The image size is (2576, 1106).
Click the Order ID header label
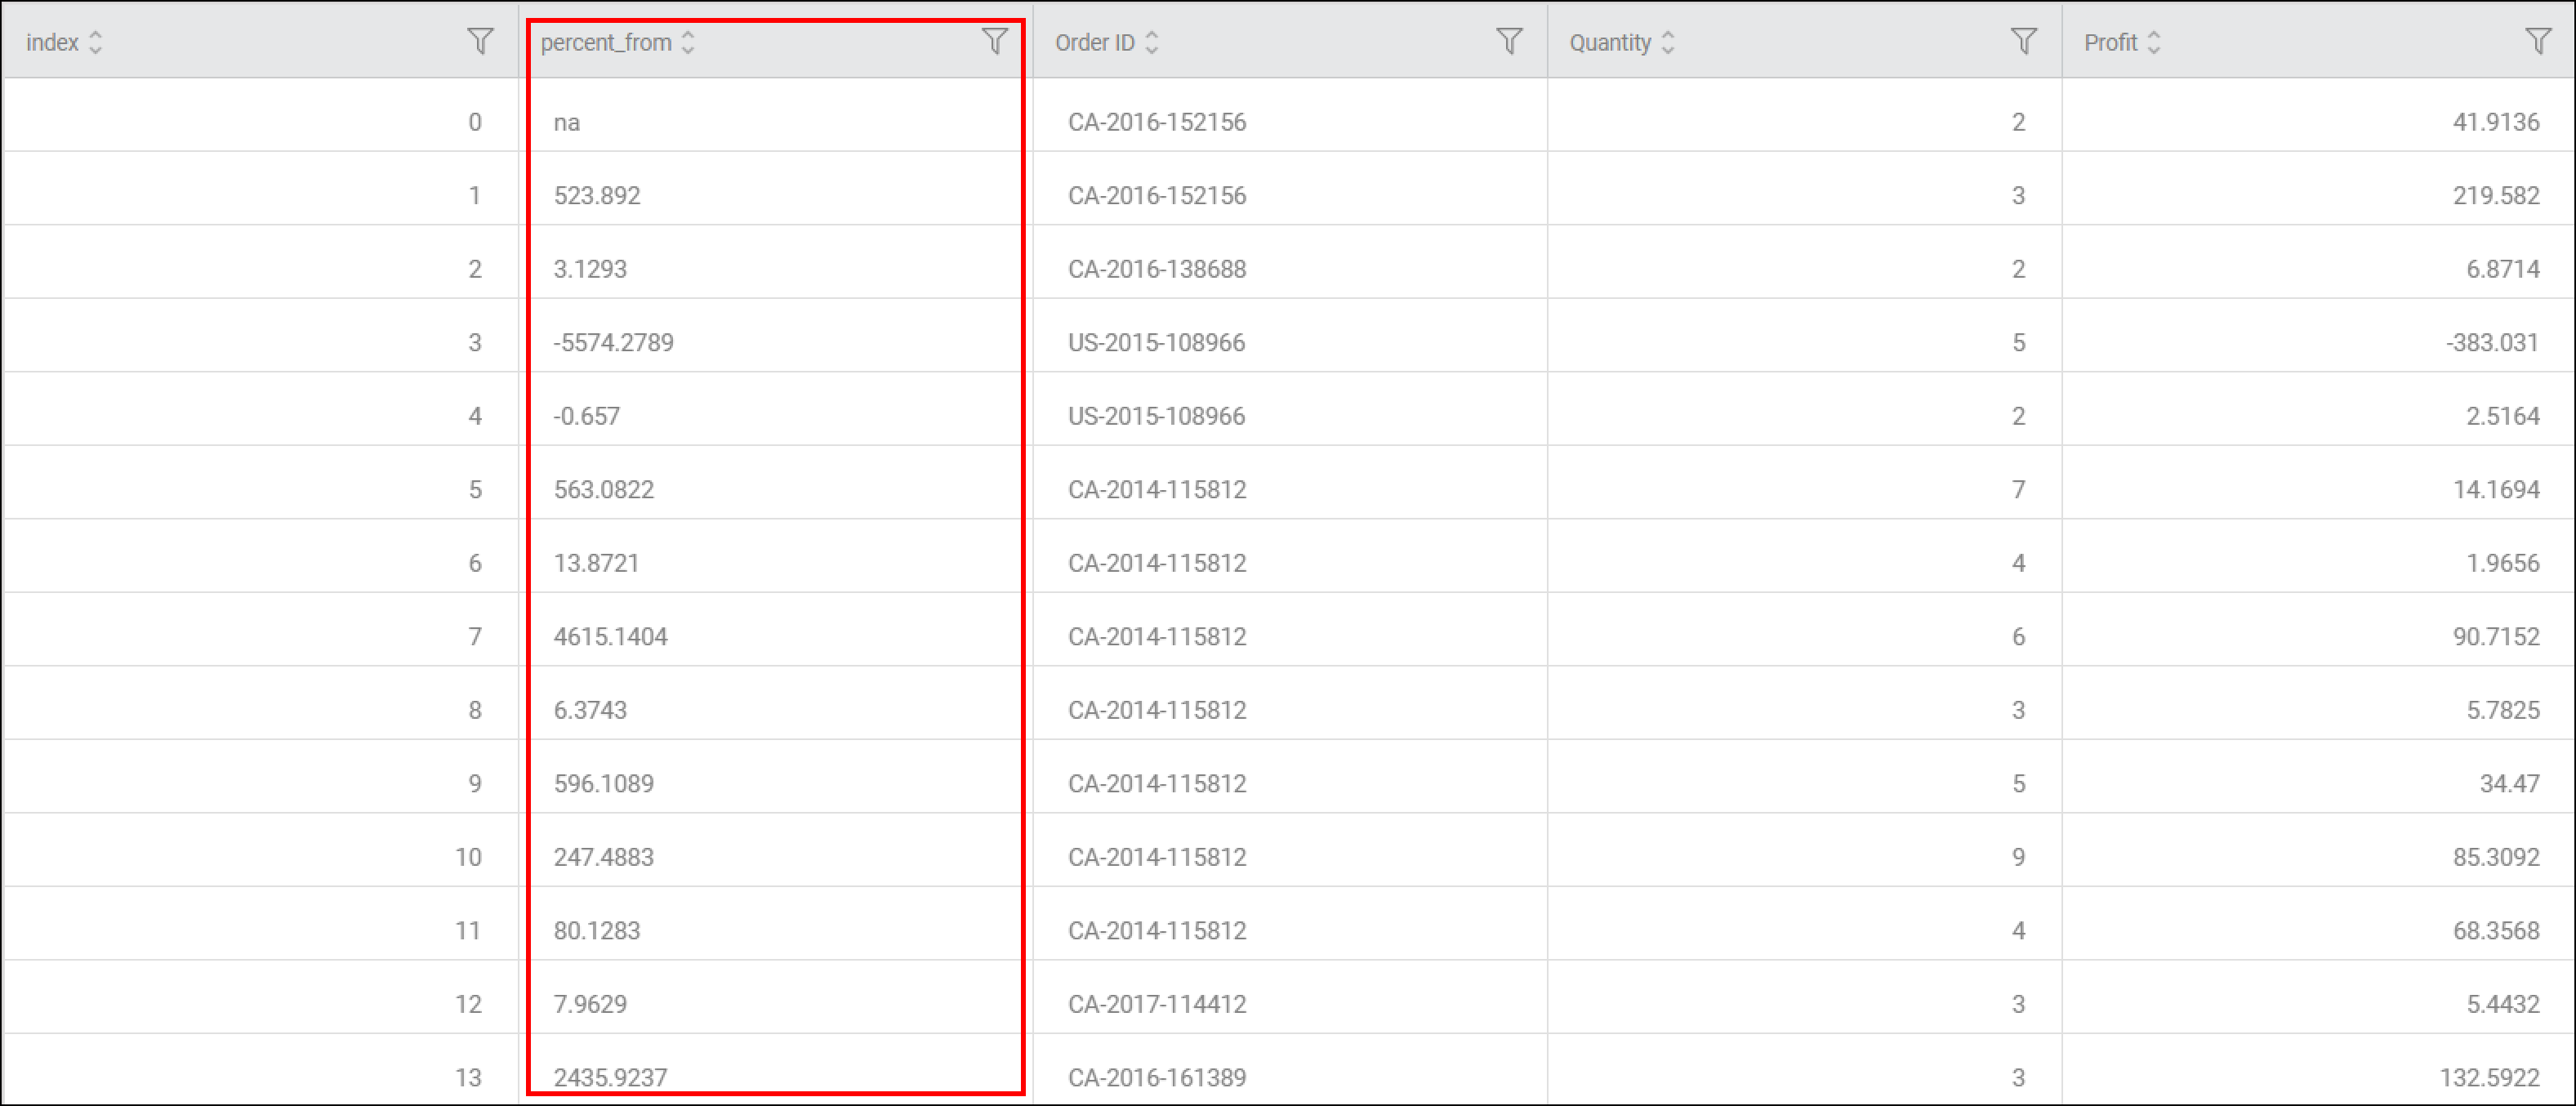(1095, 42)
